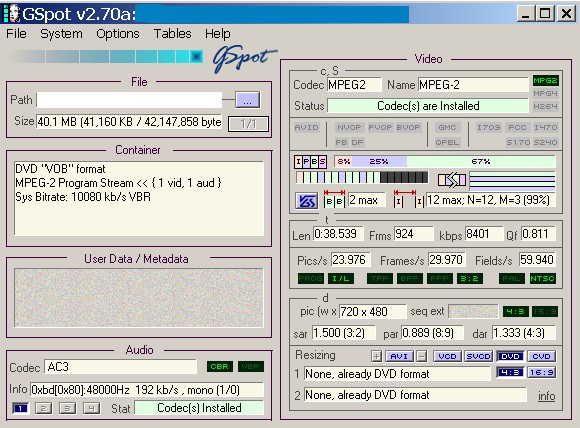580x428 pixels.
Task: Open the Help menu
Action: coord(218,34)
